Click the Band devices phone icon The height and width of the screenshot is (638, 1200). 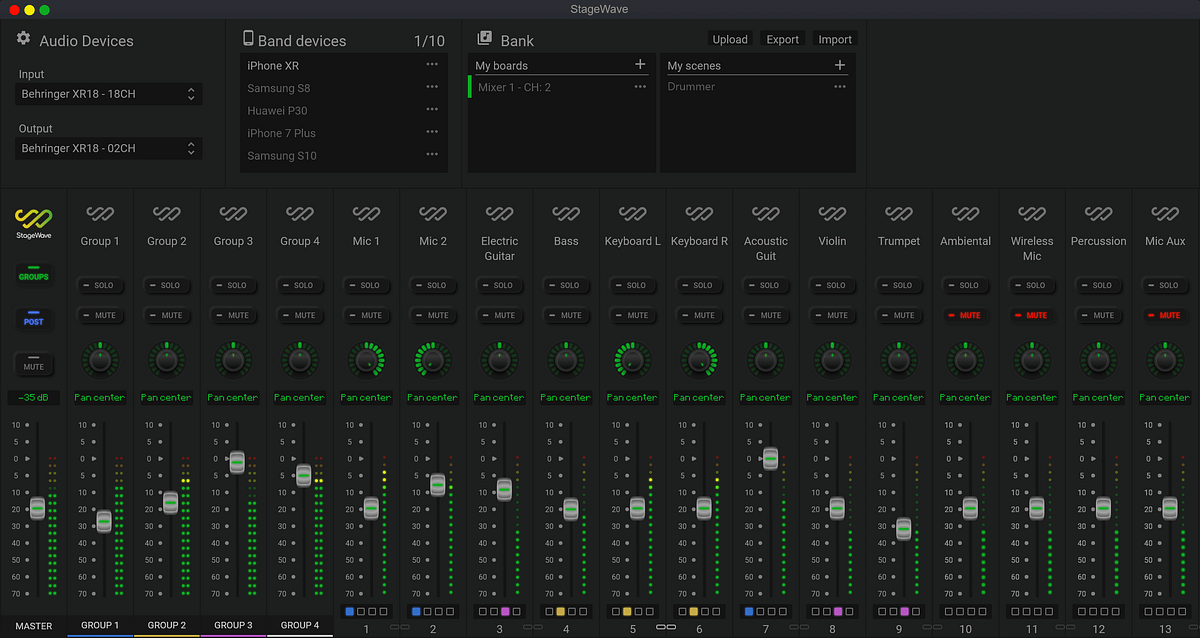pyautogui.click(x=247, y=38)
